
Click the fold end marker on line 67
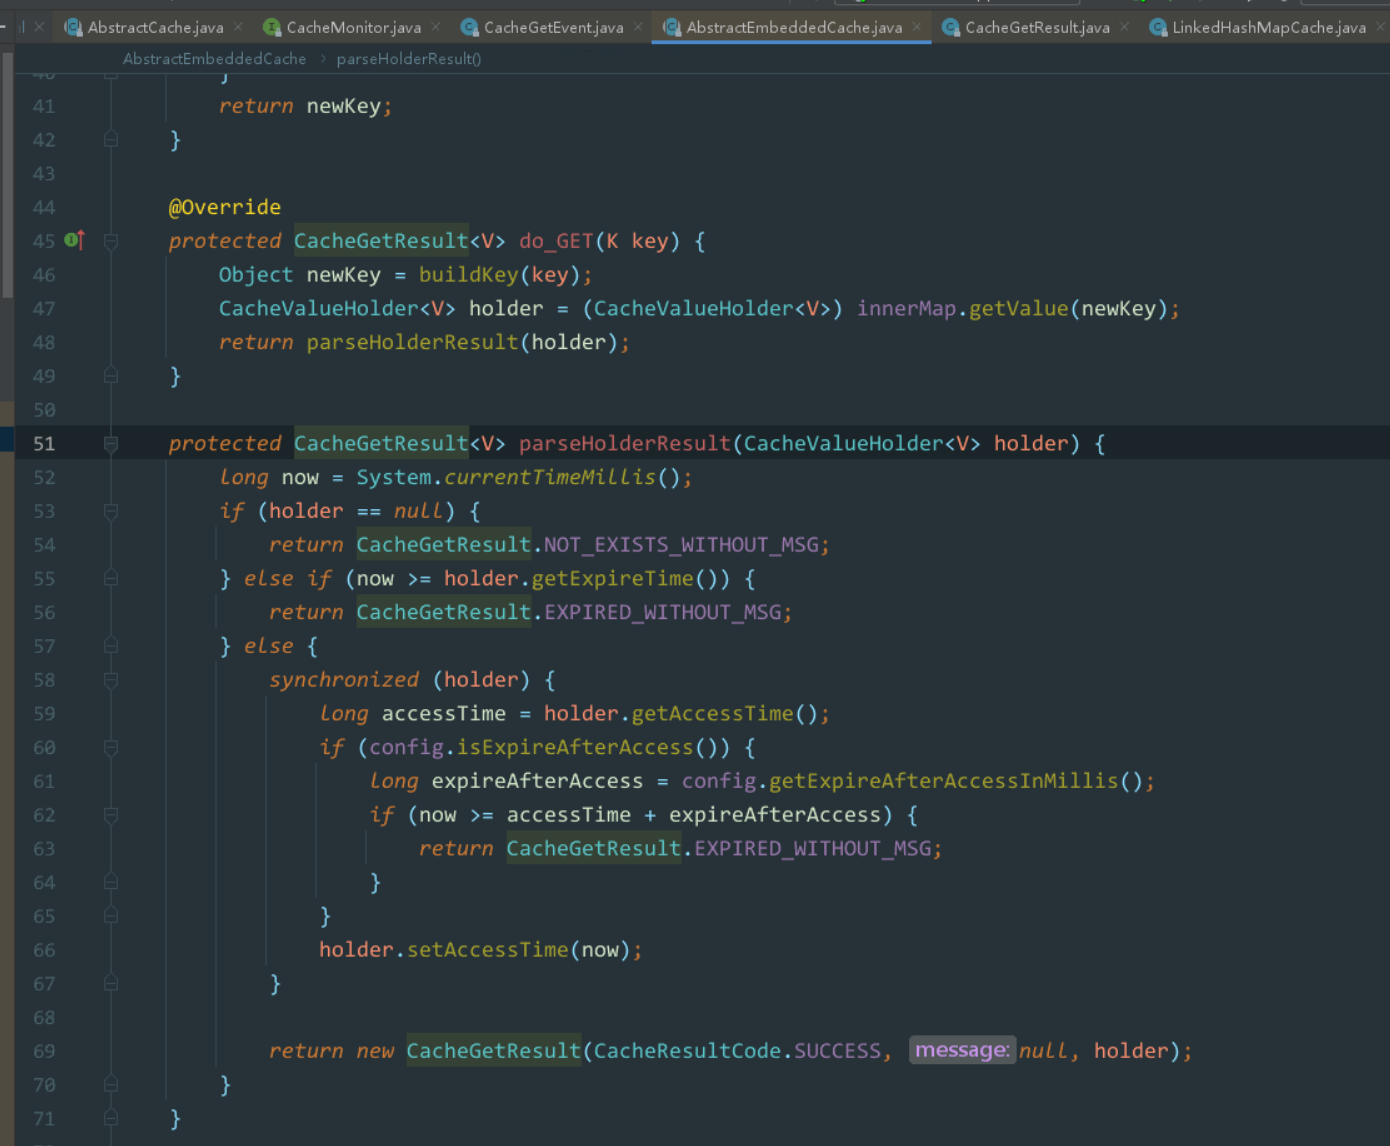(111, 983)
